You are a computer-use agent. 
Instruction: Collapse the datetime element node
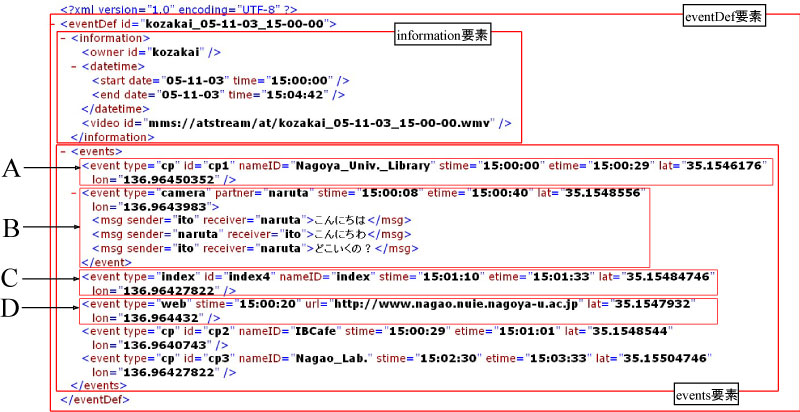[x=74, y=66]
